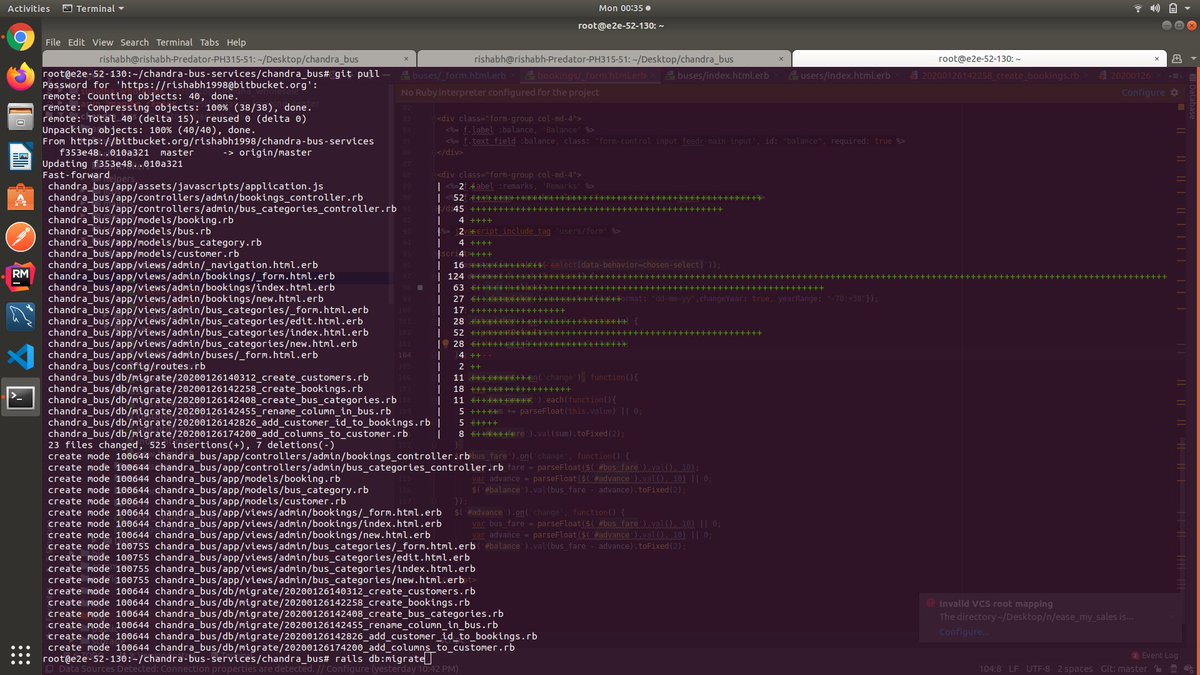Click the Fast-forward line in terminal output
This screenshot has width=1200, height=675.
point(77,175)
